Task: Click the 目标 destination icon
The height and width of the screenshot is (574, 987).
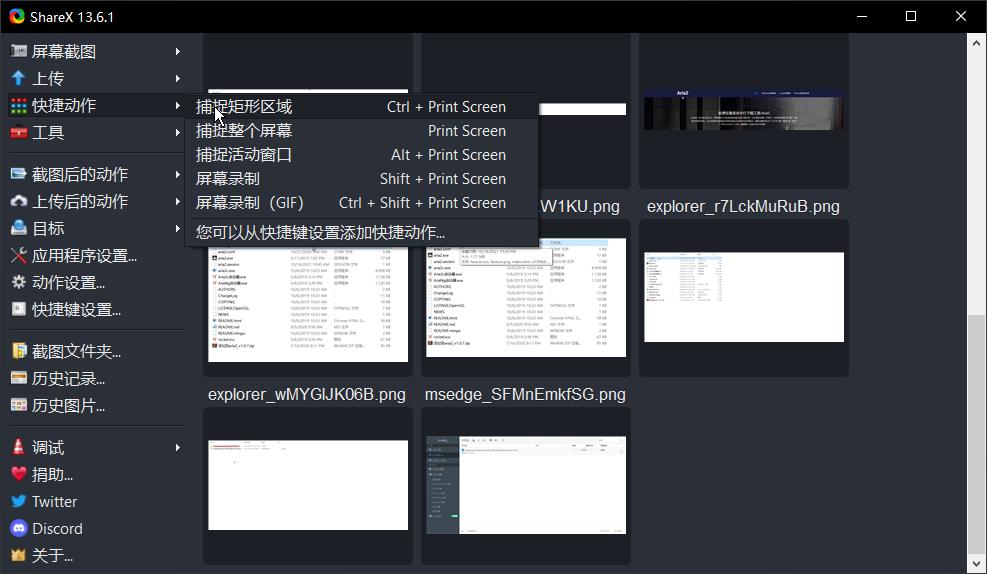Action: click(x=19, y=228)
